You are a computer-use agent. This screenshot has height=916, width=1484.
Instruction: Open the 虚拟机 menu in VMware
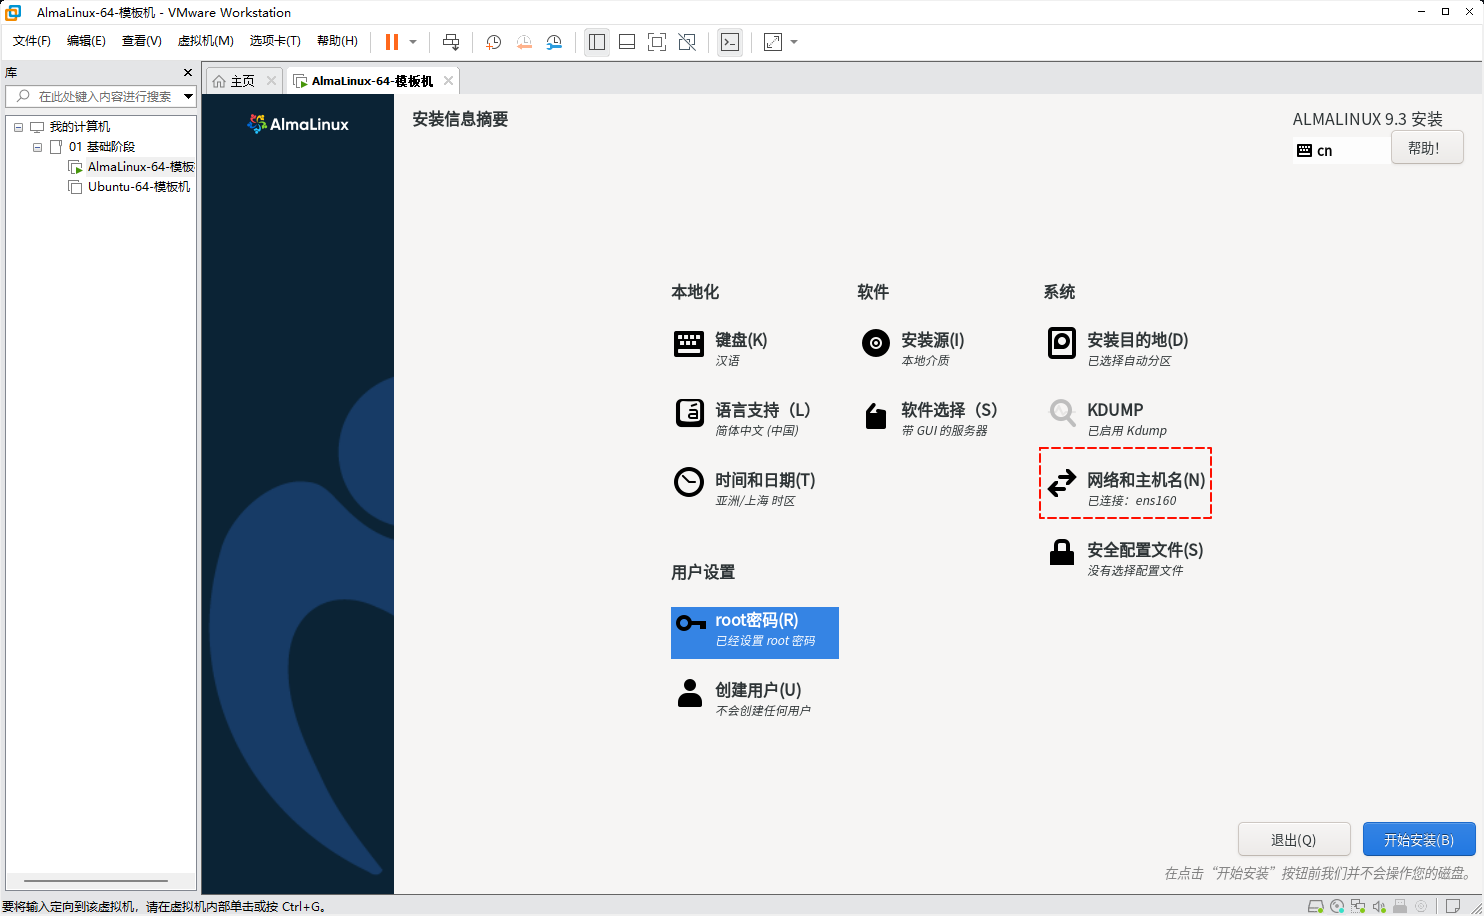coord(205,41)
